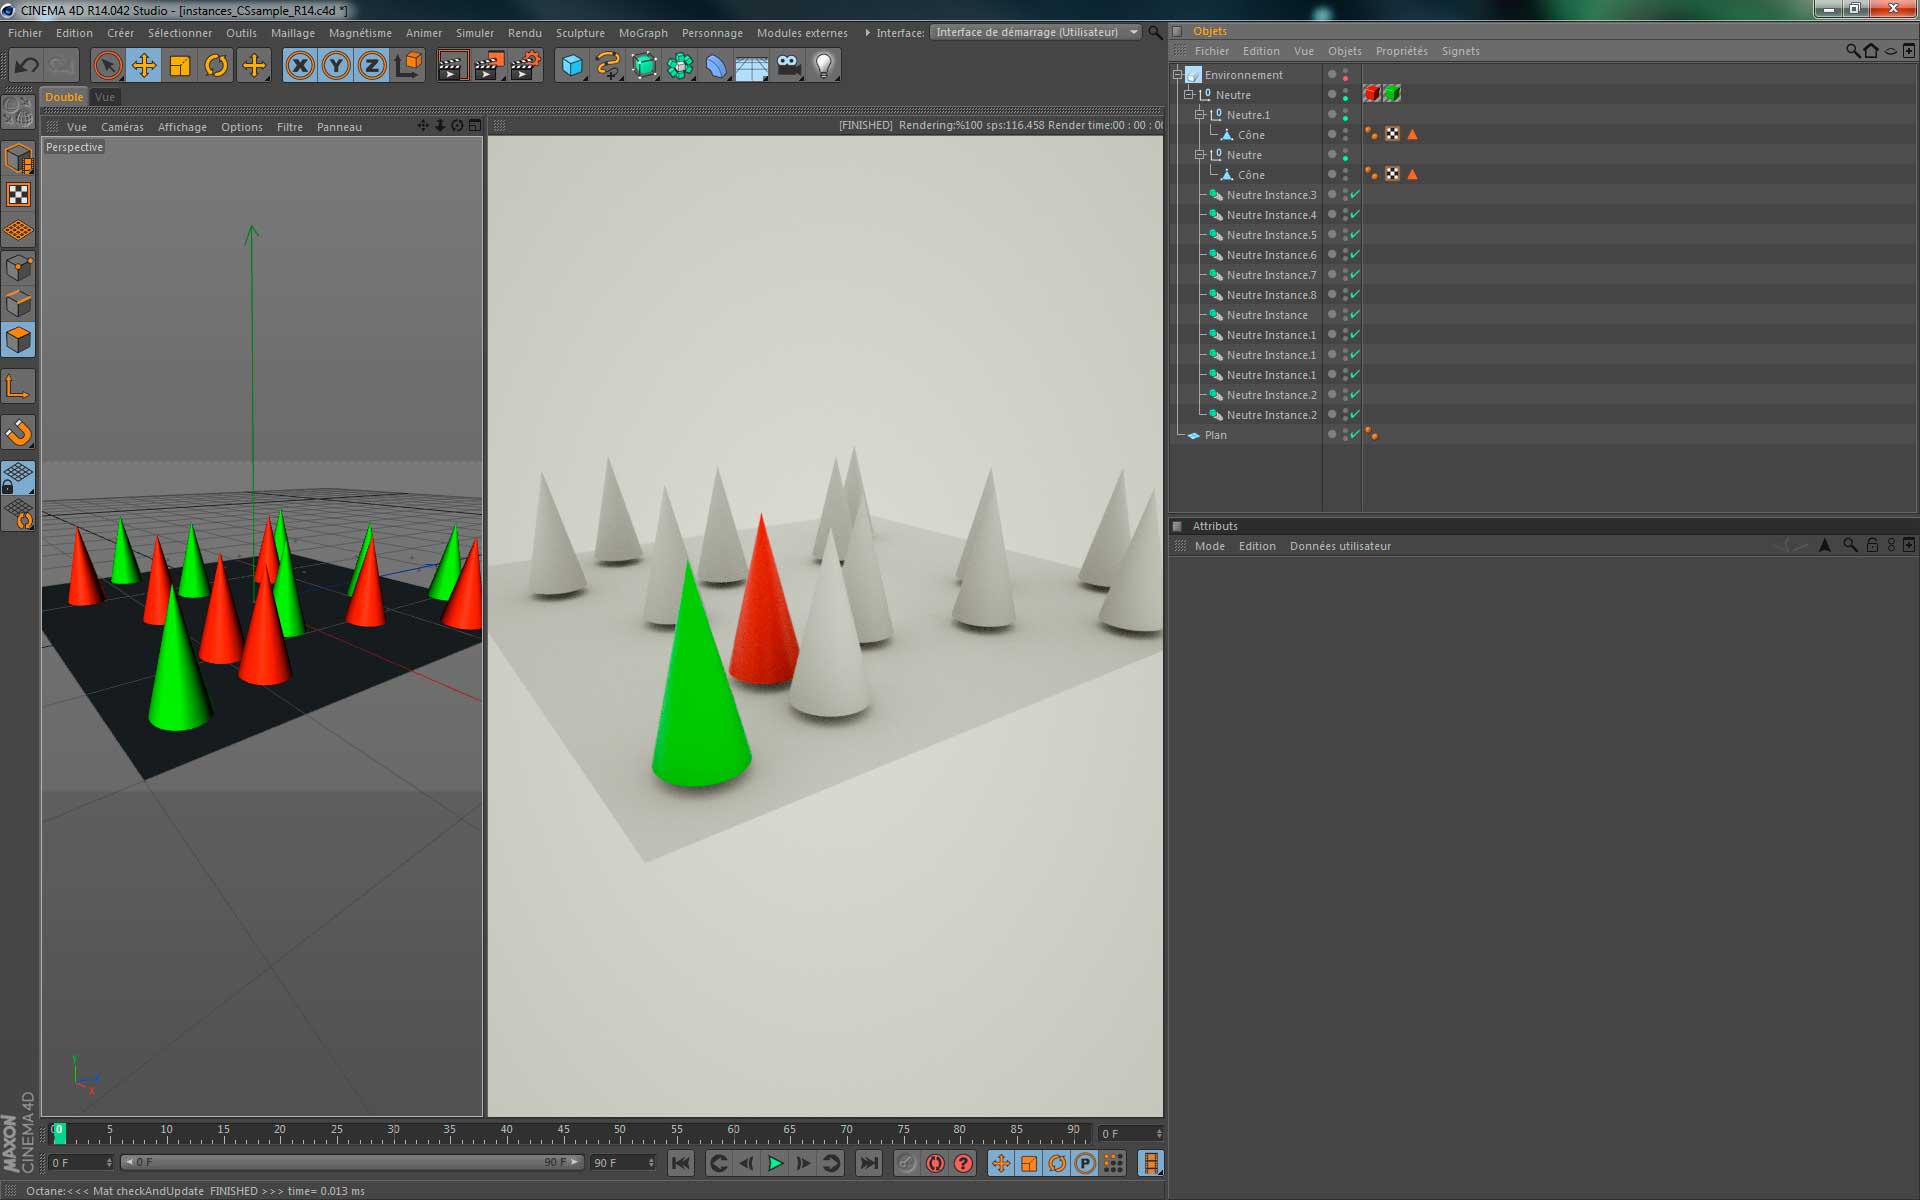Screen dimensions: 1920x1200
Task: Select the Move tool in toolbar
Action: [144, 66]
